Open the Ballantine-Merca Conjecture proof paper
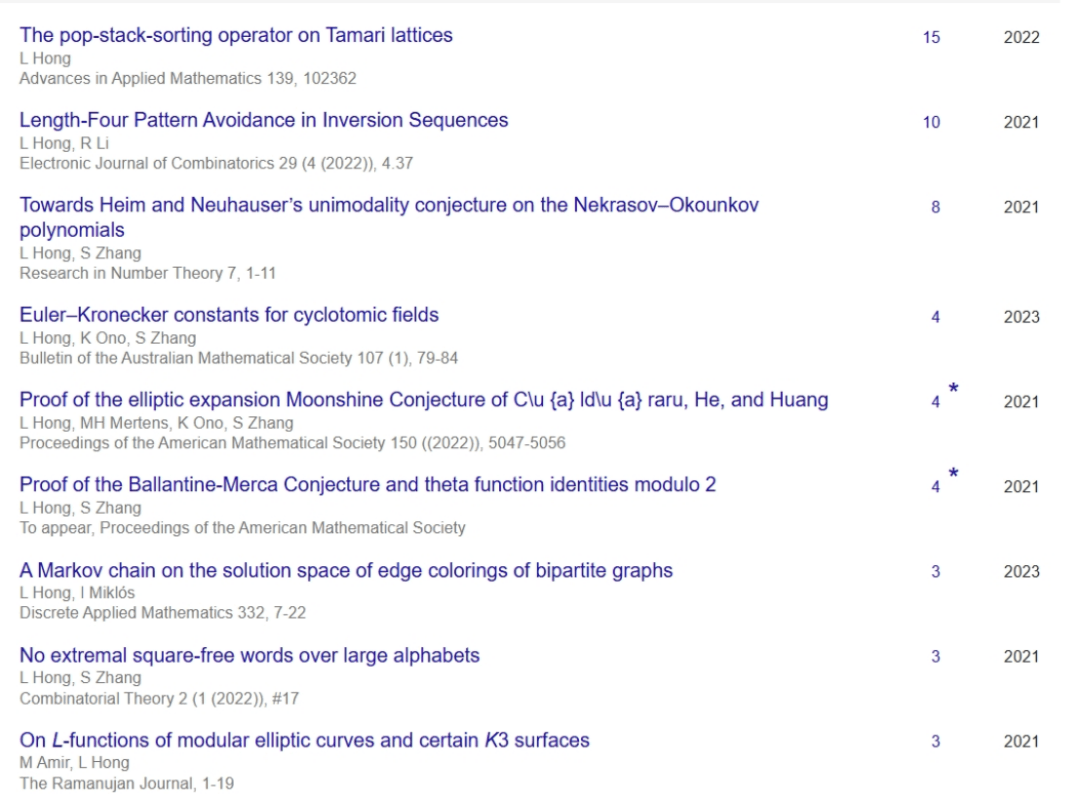 click(x=368, y=485)
